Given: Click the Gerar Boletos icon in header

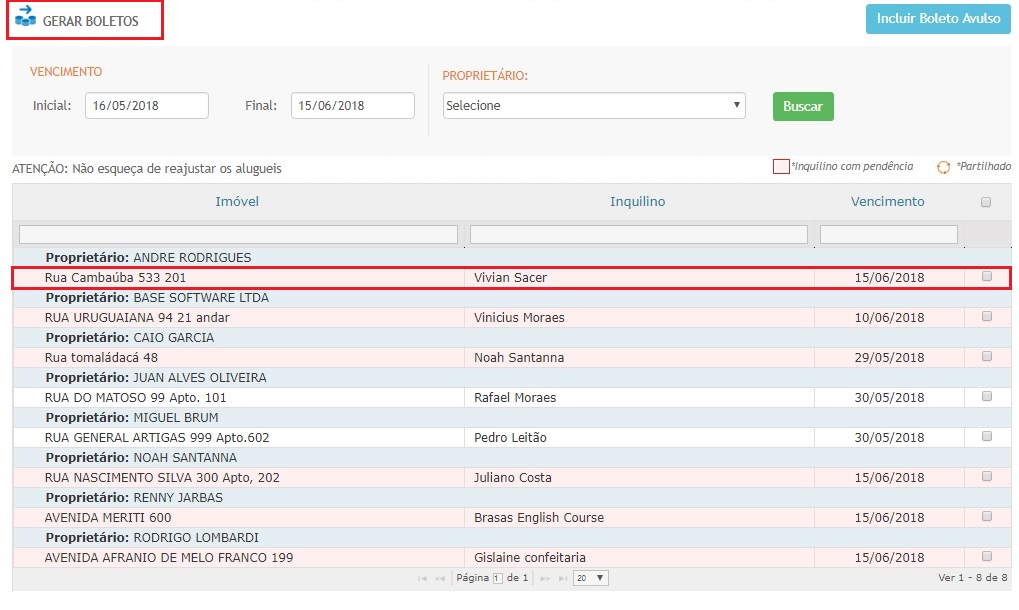Looking at the screenshot, I should coord(25,17).
